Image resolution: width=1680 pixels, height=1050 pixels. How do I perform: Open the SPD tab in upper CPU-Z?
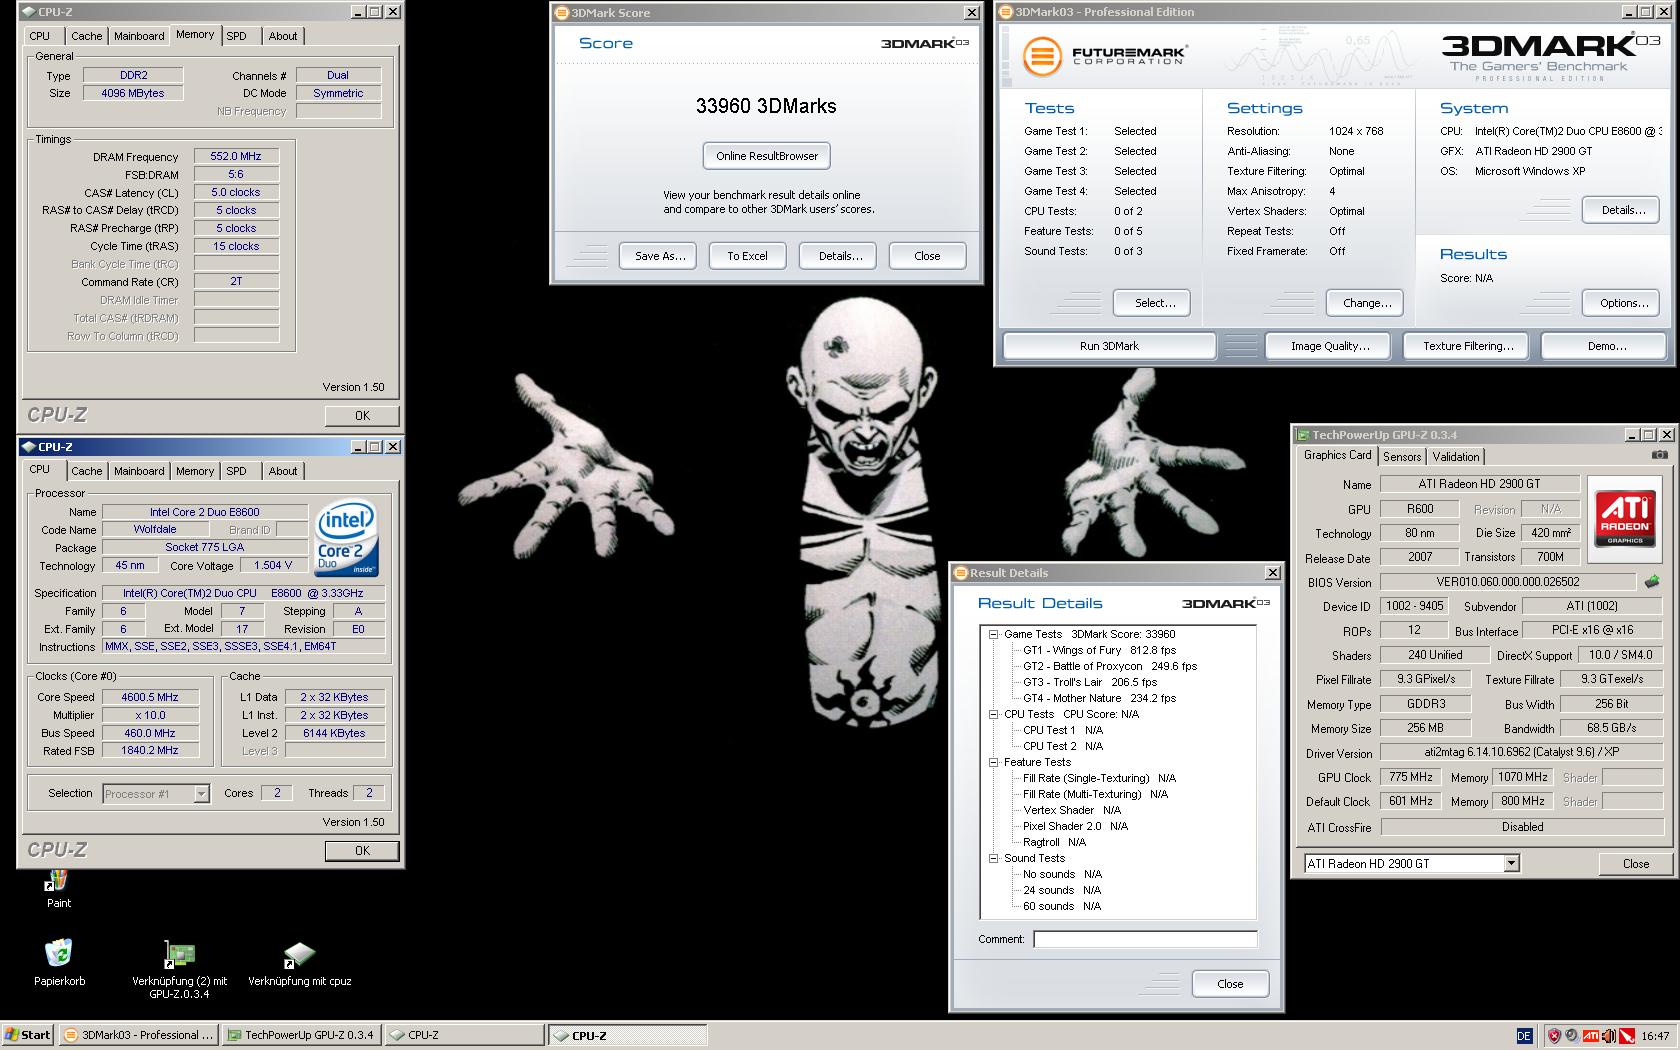pyautogui.click(x=236, y=36)
